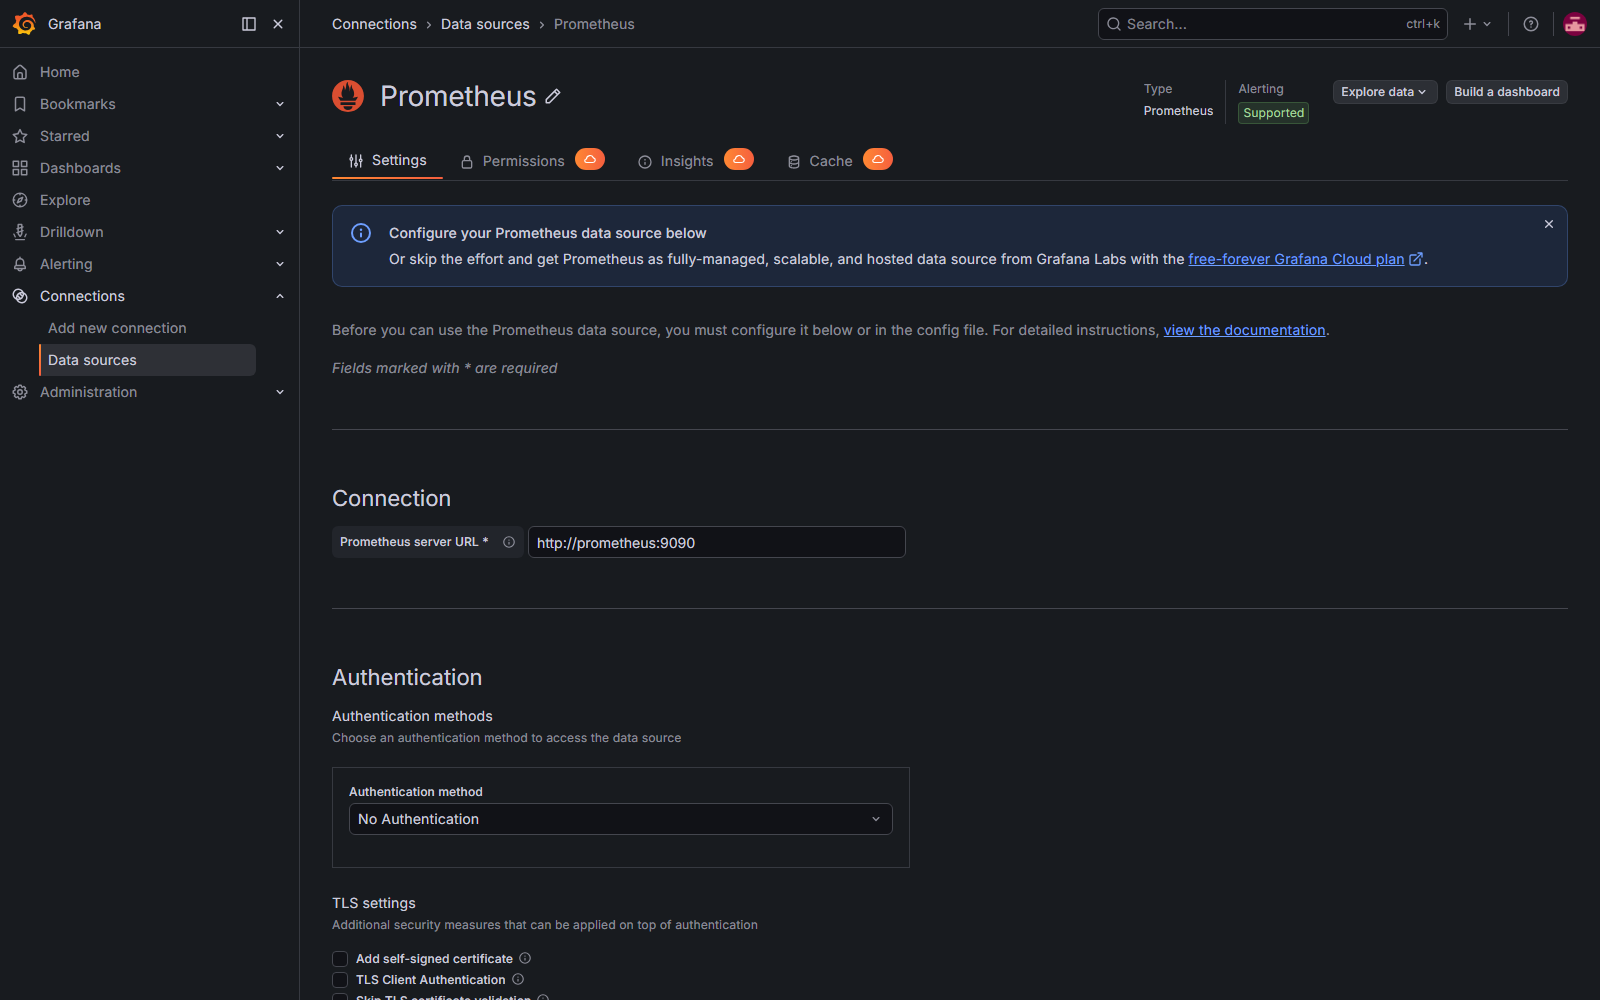Click the Prometheus flame logo
1600x1000 pixels.
[x=348, y=96]
